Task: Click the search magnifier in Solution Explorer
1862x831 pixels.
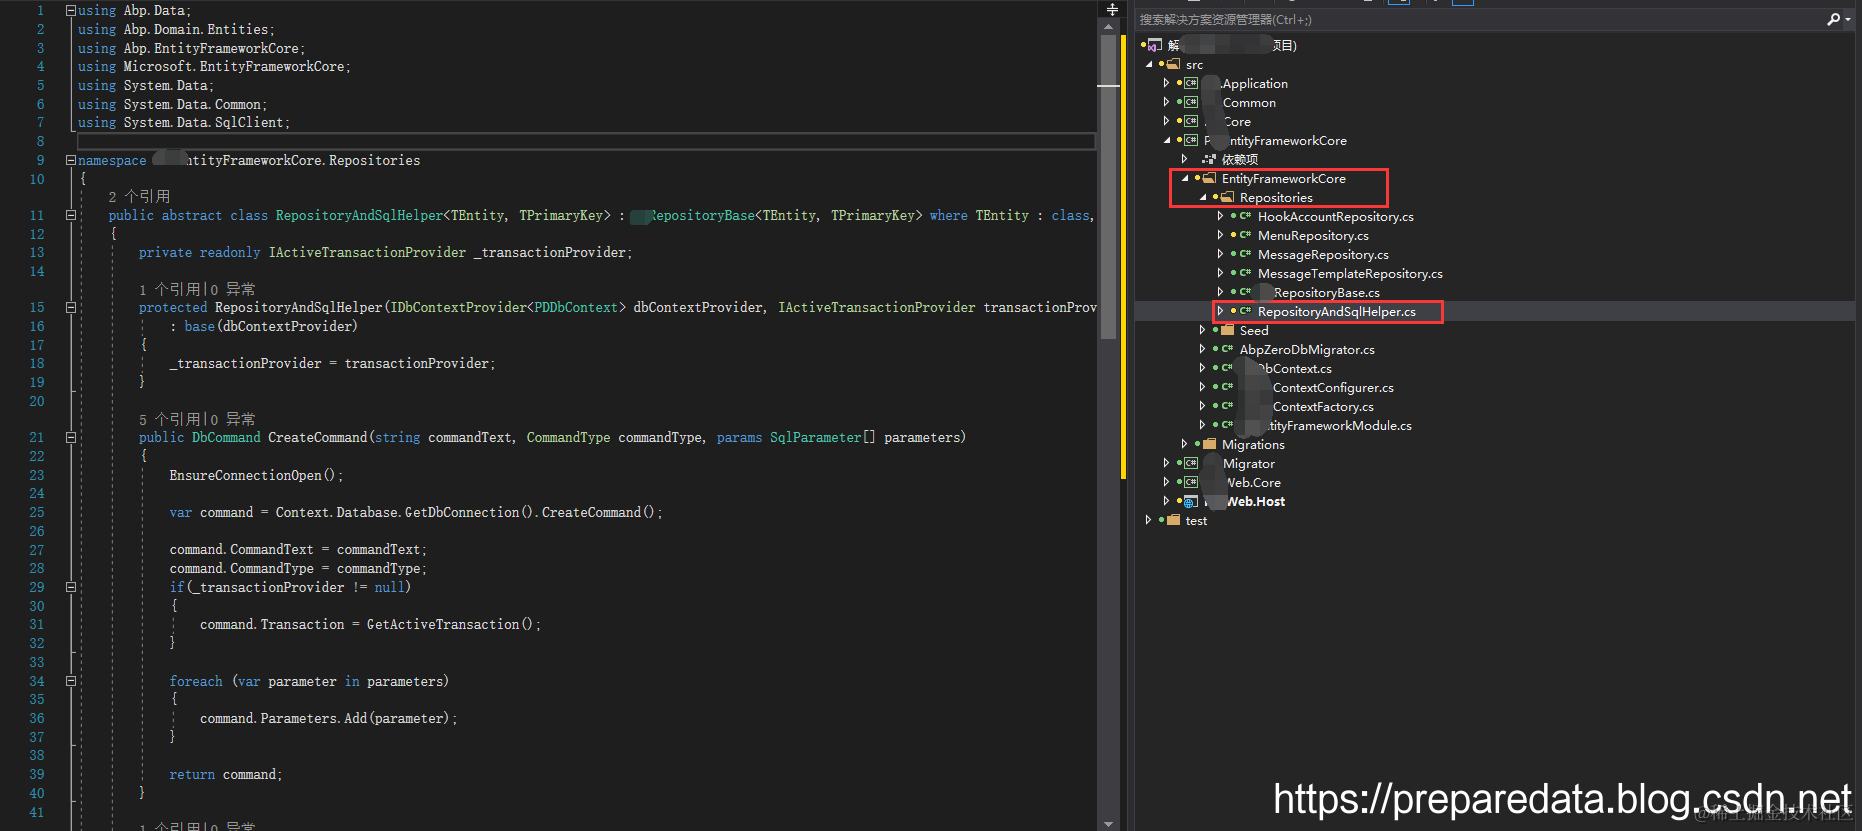Action: [1833, 19]
